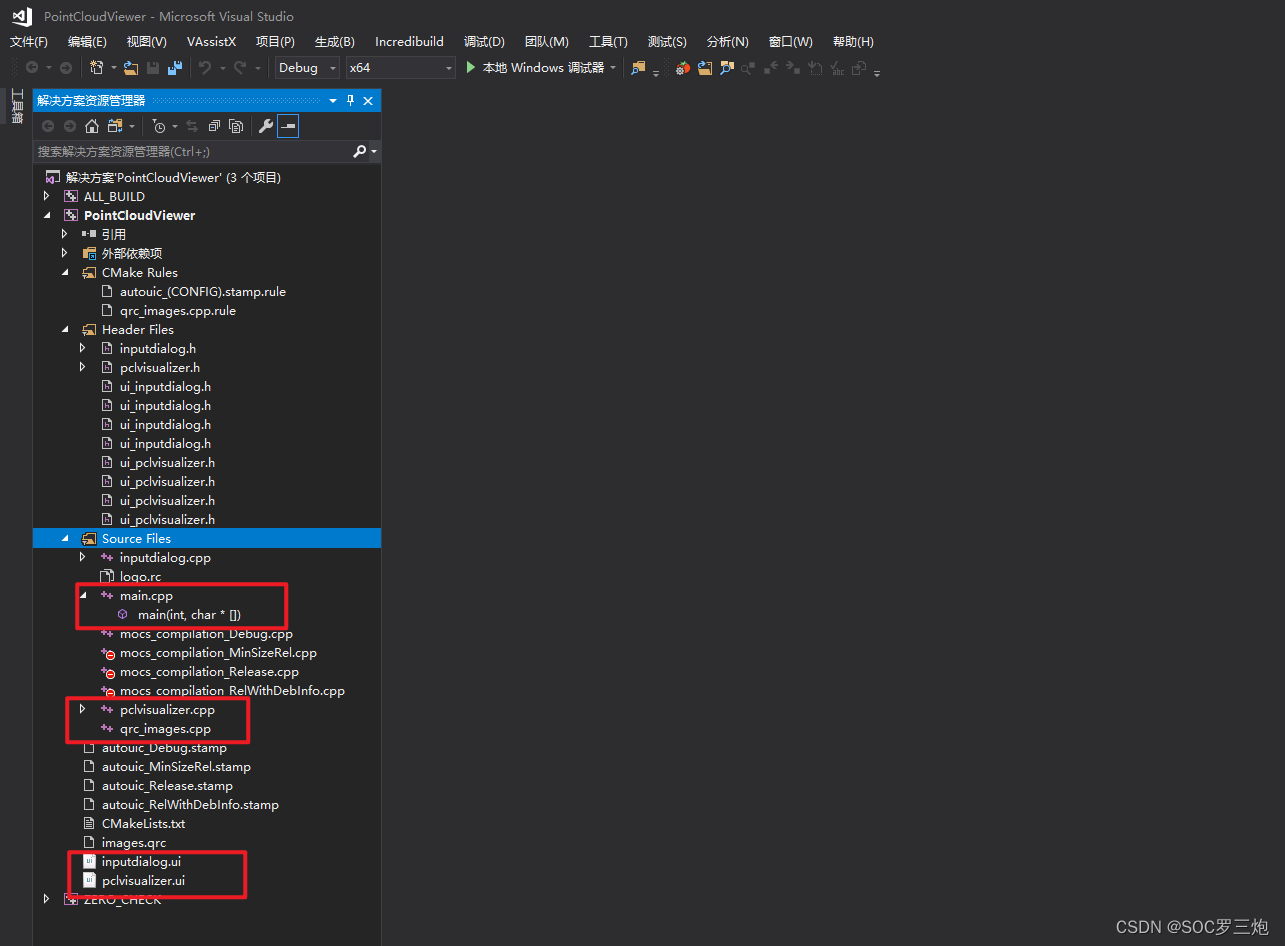Image resolution: width=1285 pixels, height=946 pixels.
Task: Collapse the Header Files folder
Action: [64, 329]
